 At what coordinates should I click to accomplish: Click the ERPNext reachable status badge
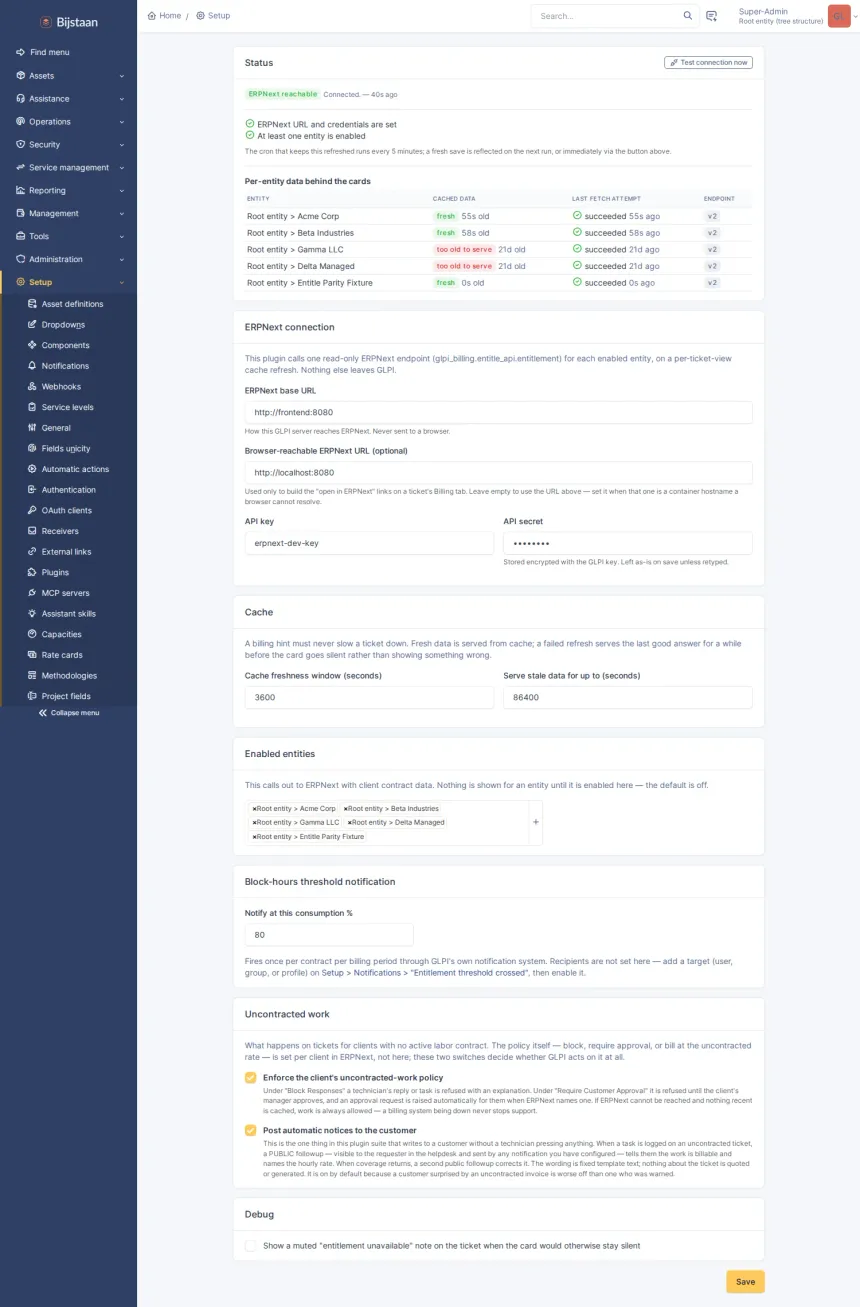pyautogui.click(x=282, y=94)
